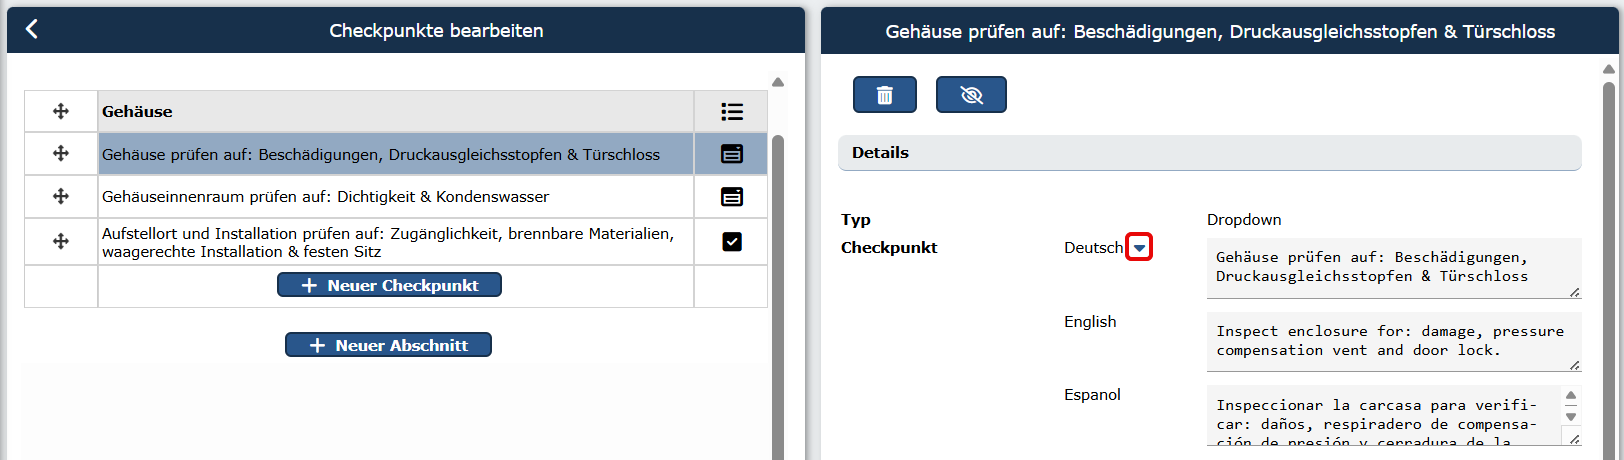1624x460 pixels.
Task: Select Gehäuseinnenraum prüfen checkpoint row
Action: pos(396,196)
